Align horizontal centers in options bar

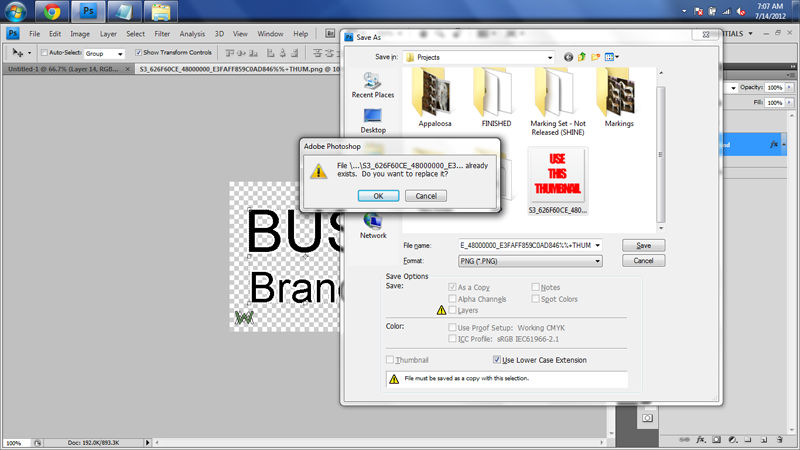click(x=283, y=53)
